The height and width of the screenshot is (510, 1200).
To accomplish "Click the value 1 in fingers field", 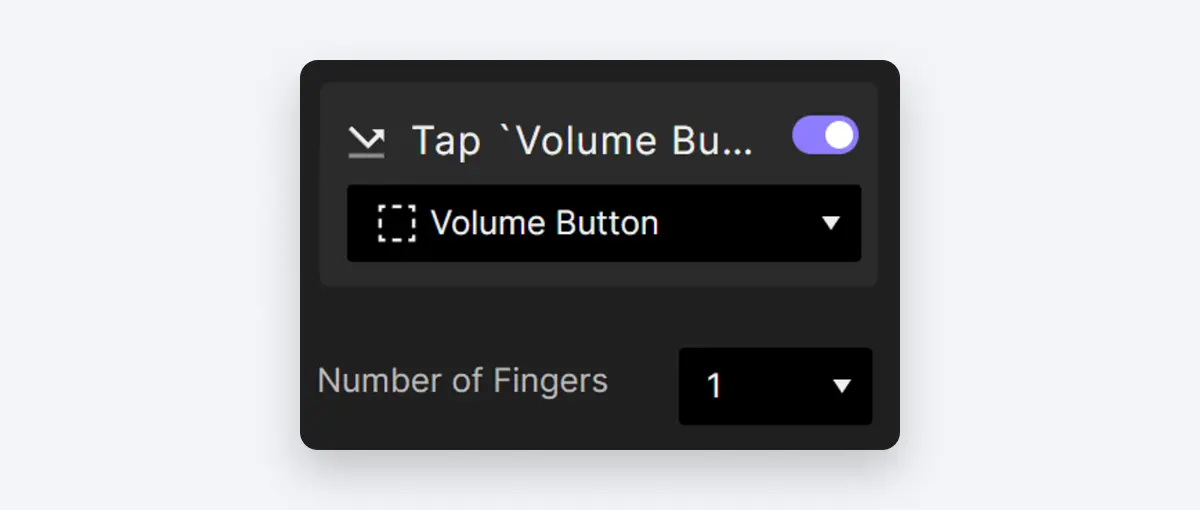I will pyautogui.click(x=714, y=386).
